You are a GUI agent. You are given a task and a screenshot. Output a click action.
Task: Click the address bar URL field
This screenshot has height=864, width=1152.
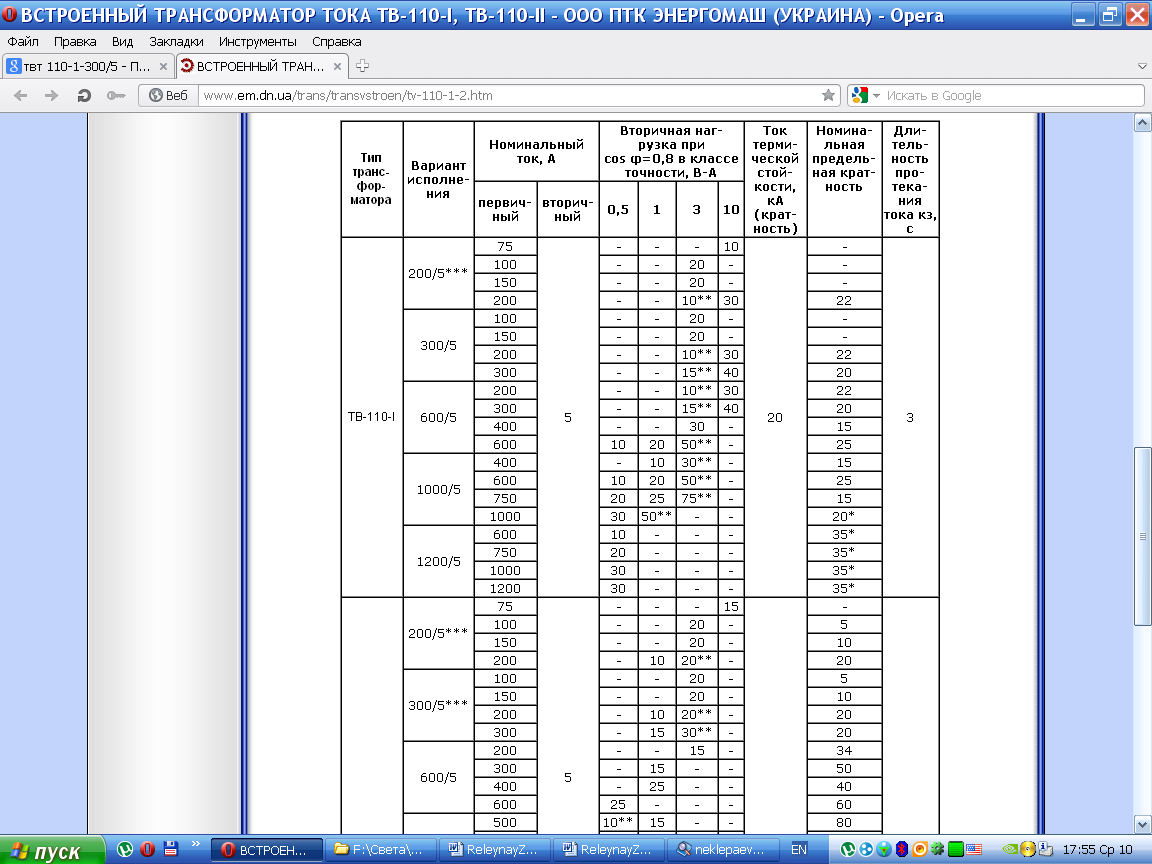click(511, 96)
